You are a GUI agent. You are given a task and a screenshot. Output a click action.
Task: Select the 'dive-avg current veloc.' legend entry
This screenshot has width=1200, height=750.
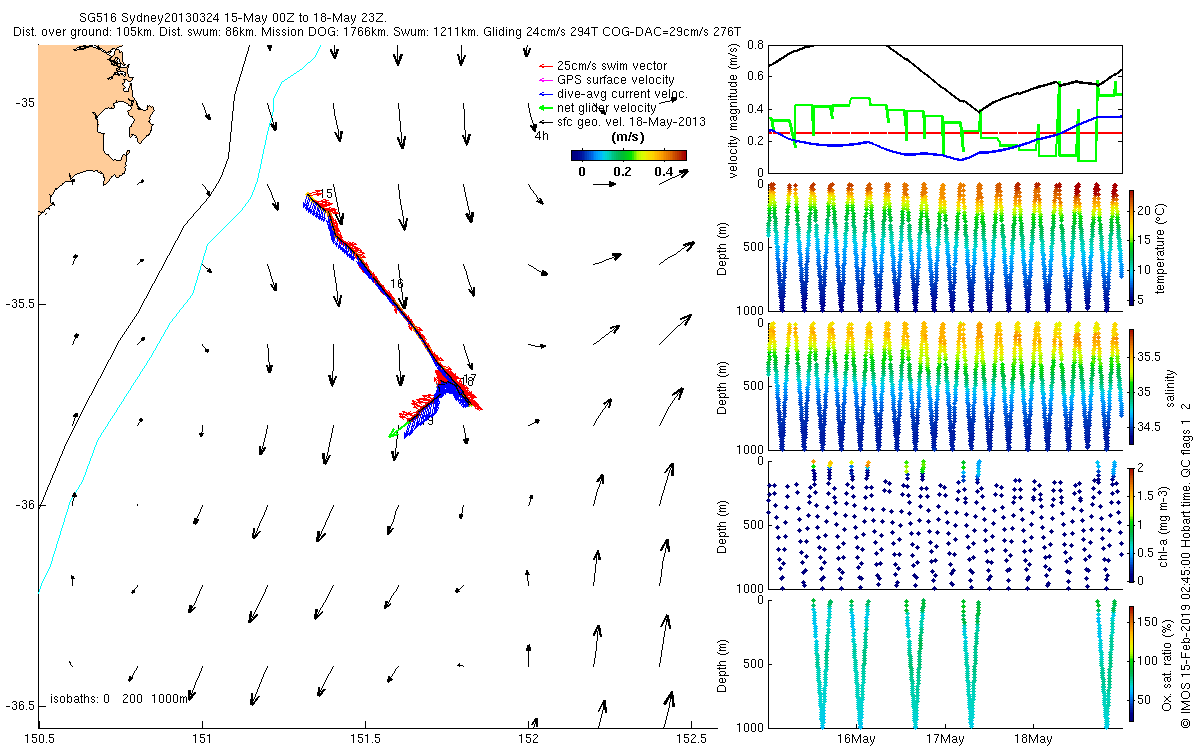click(622, 93)
